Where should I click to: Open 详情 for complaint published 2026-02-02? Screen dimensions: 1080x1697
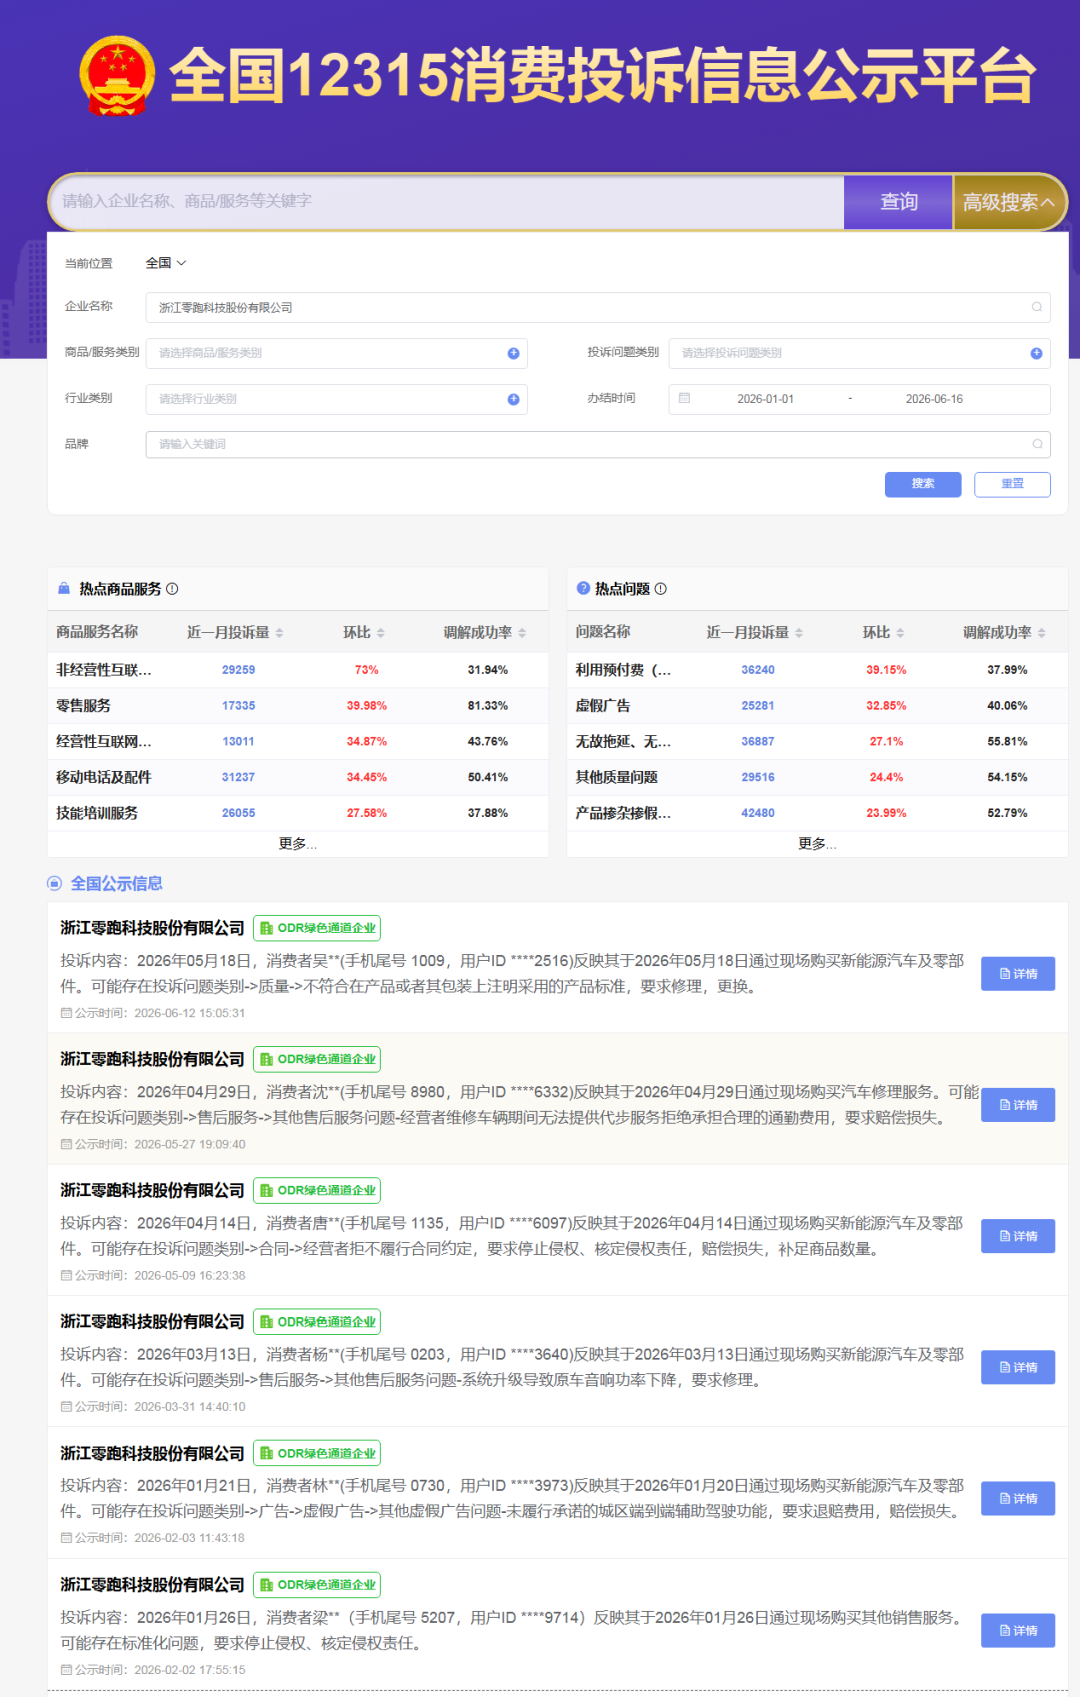1018,1630
